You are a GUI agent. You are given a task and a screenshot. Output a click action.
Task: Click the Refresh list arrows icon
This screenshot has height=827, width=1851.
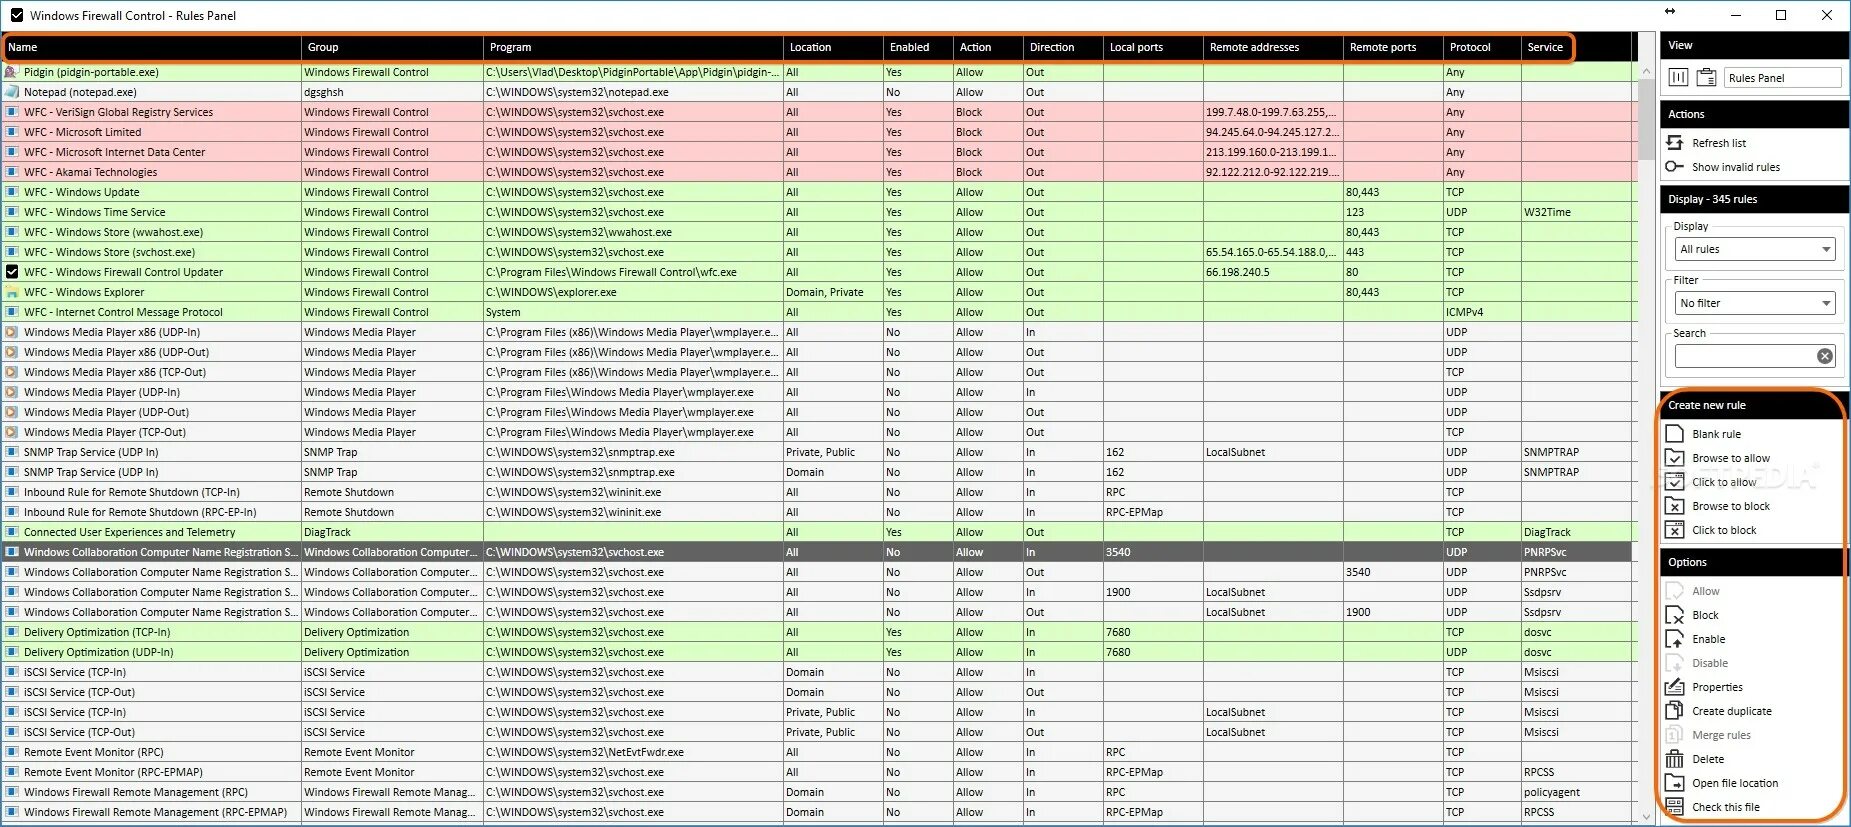click(x=1675, y=143)
